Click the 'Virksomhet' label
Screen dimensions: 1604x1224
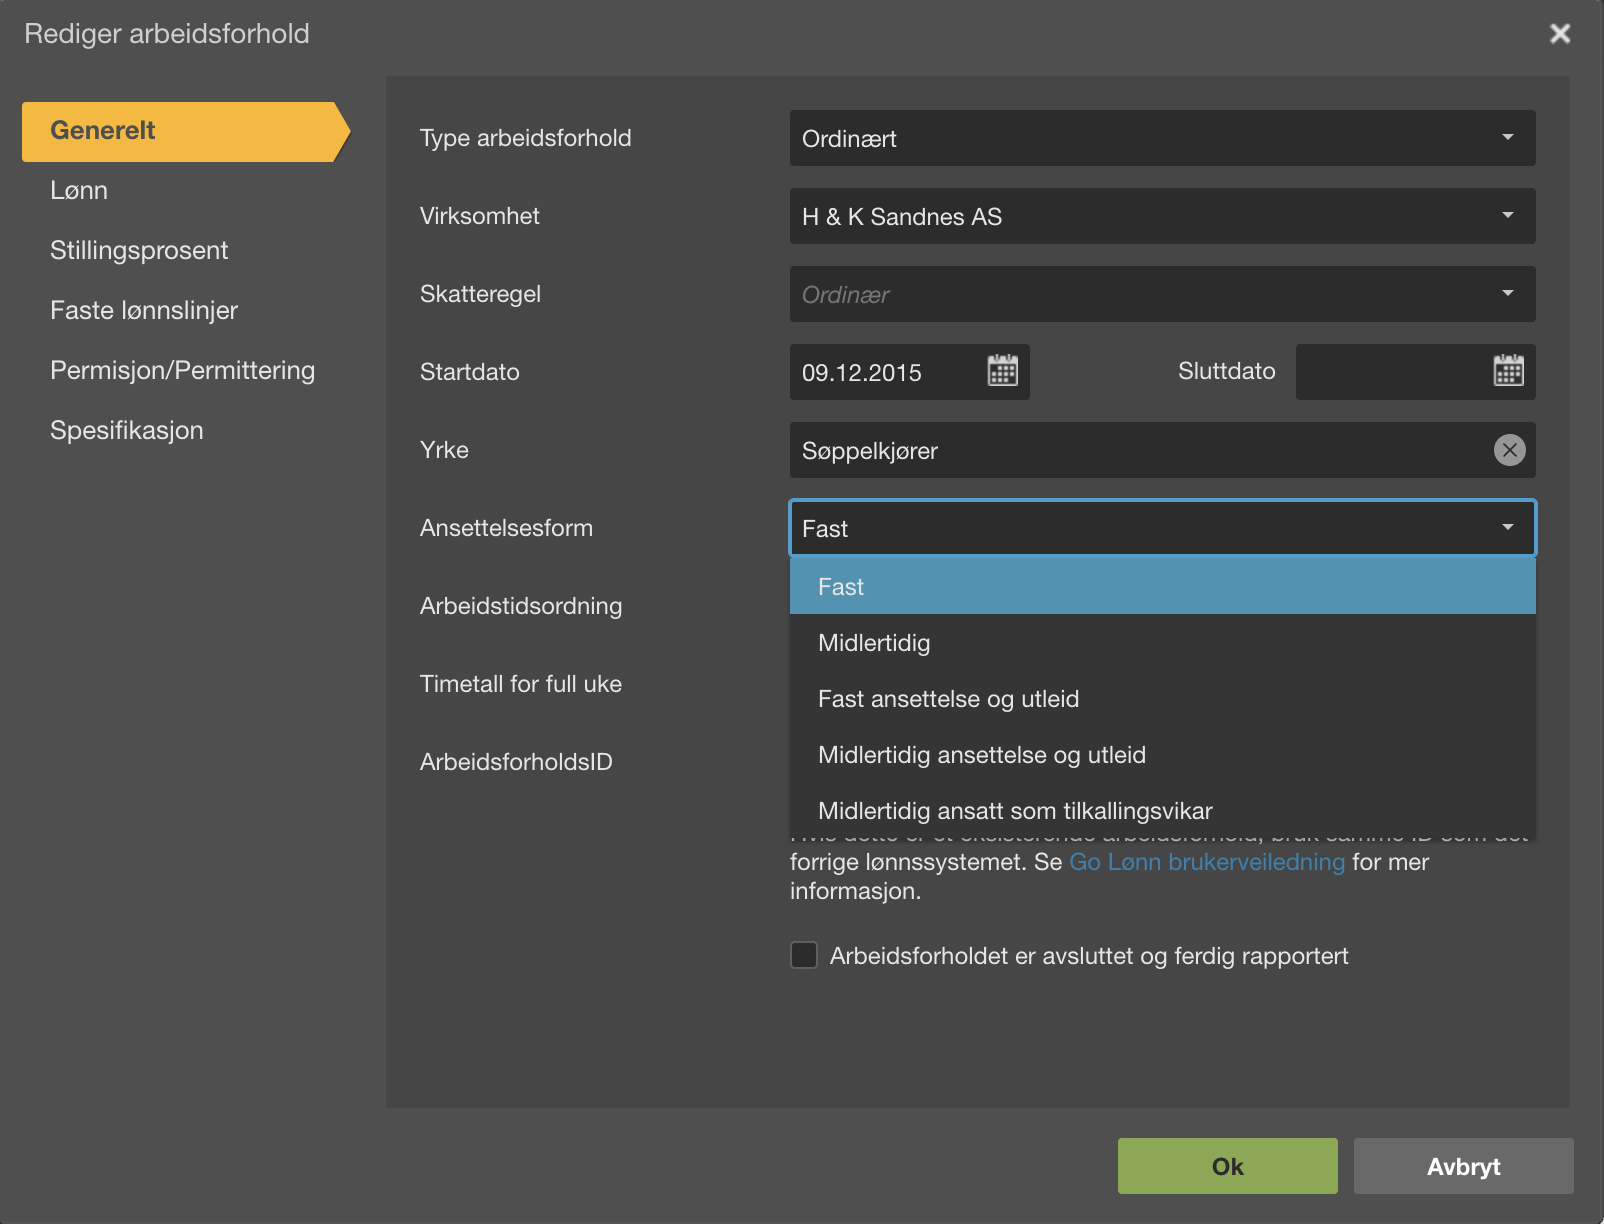pos(479,216)
